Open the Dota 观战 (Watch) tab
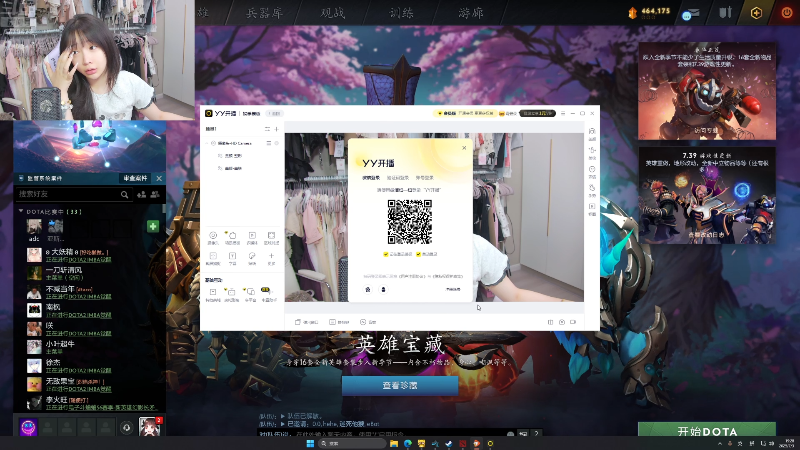The image size is (800, 450). coord(333,12)
